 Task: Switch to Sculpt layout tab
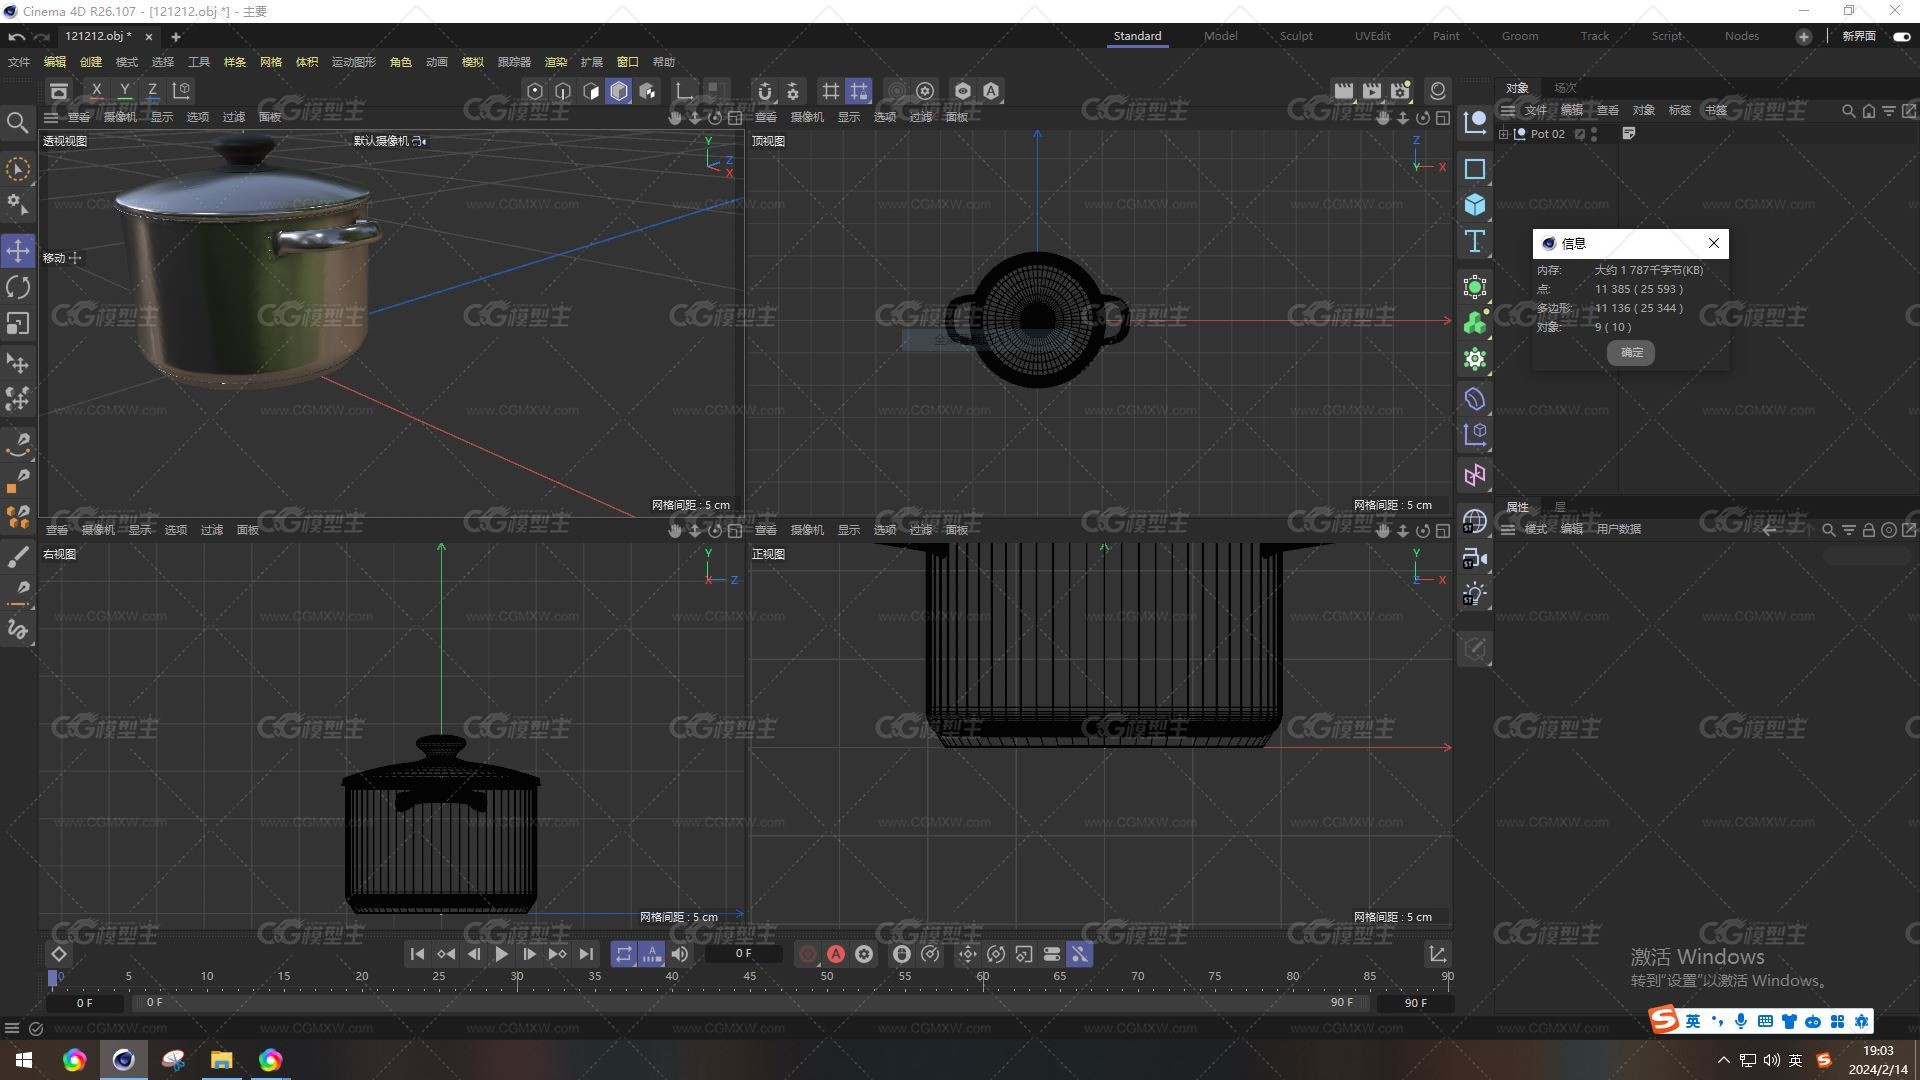click(1296, 36)
